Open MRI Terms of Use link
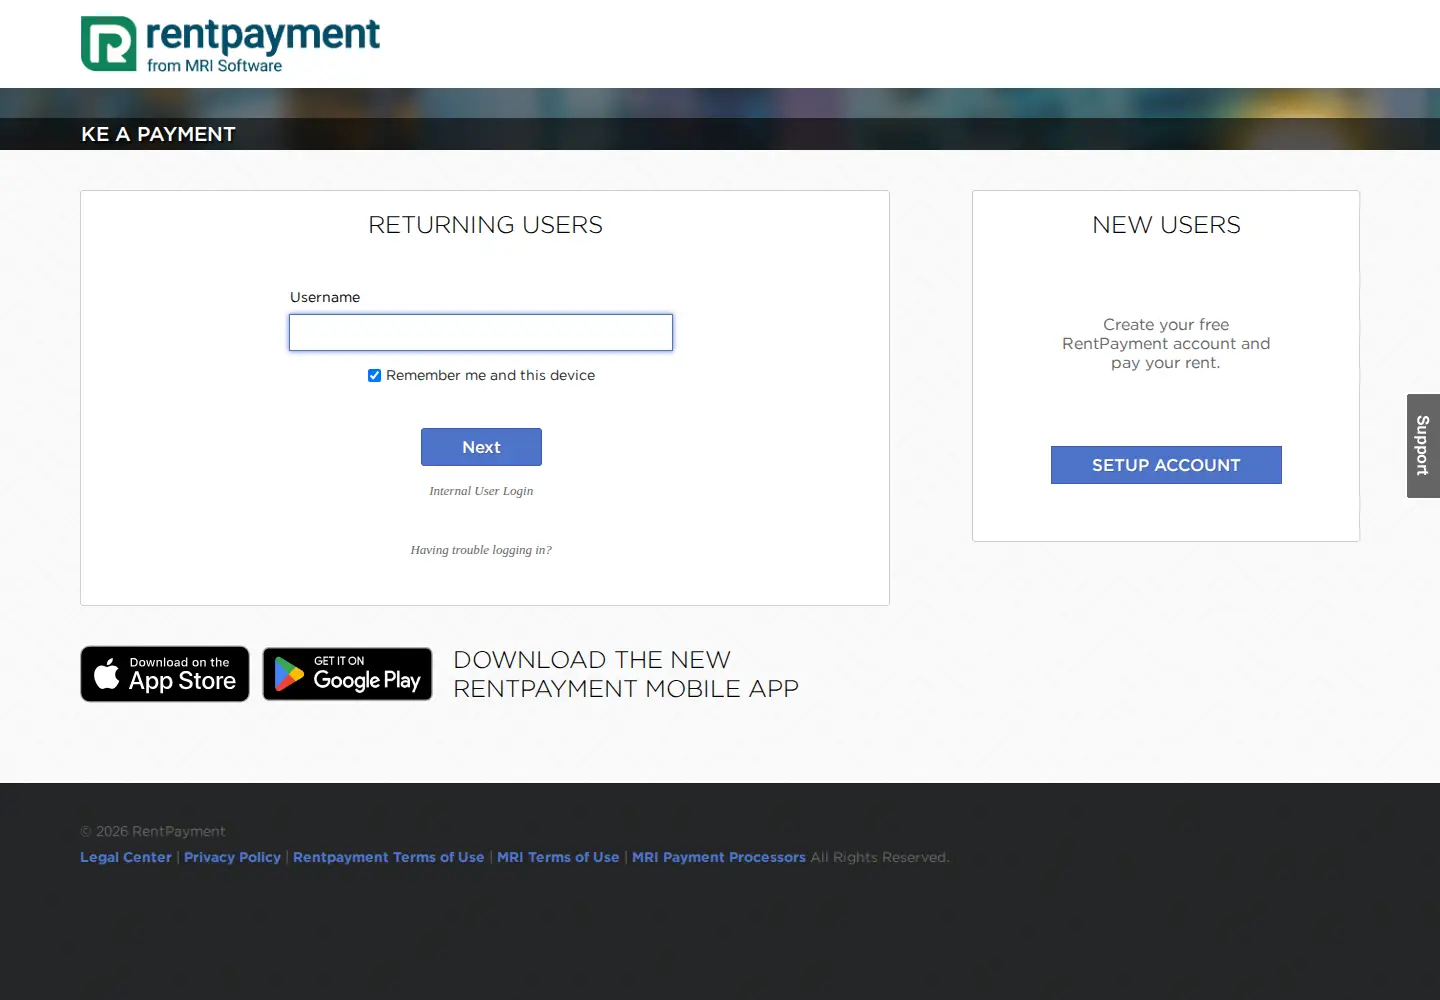The width and height of the screenshot is (1440, 1000). point(558,857)
